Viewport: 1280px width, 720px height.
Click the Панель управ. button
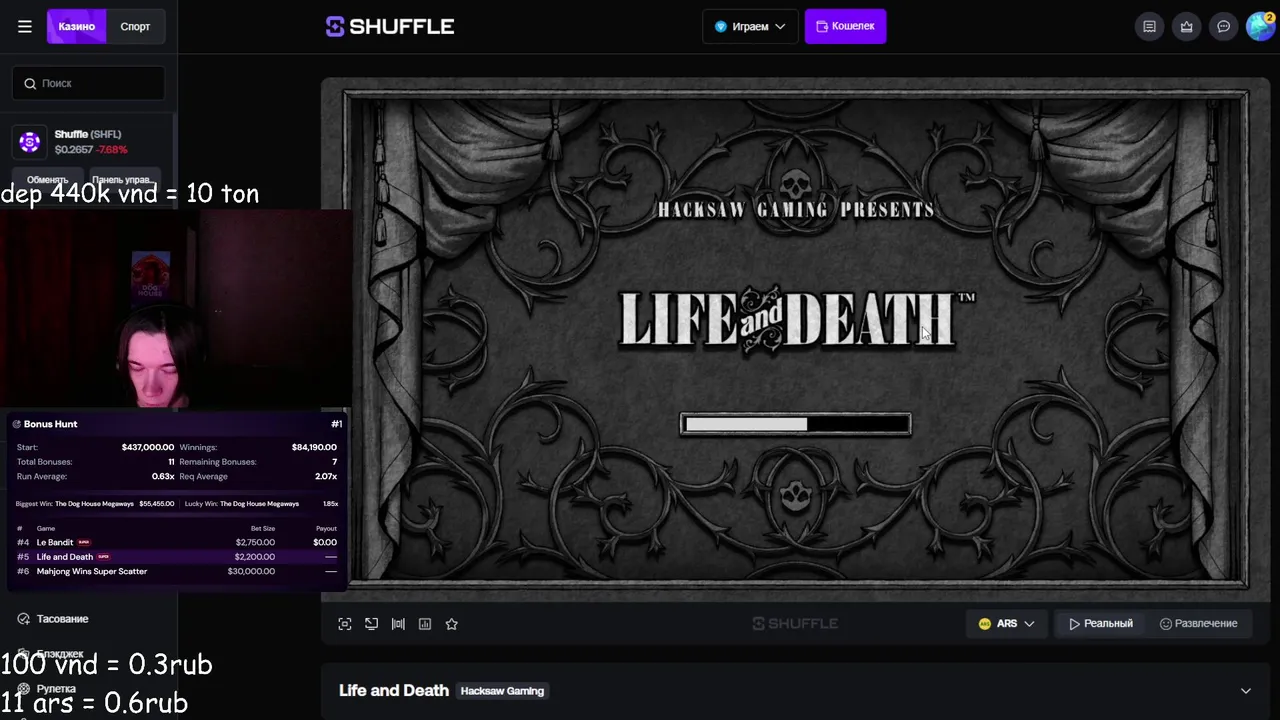[122, 180]
